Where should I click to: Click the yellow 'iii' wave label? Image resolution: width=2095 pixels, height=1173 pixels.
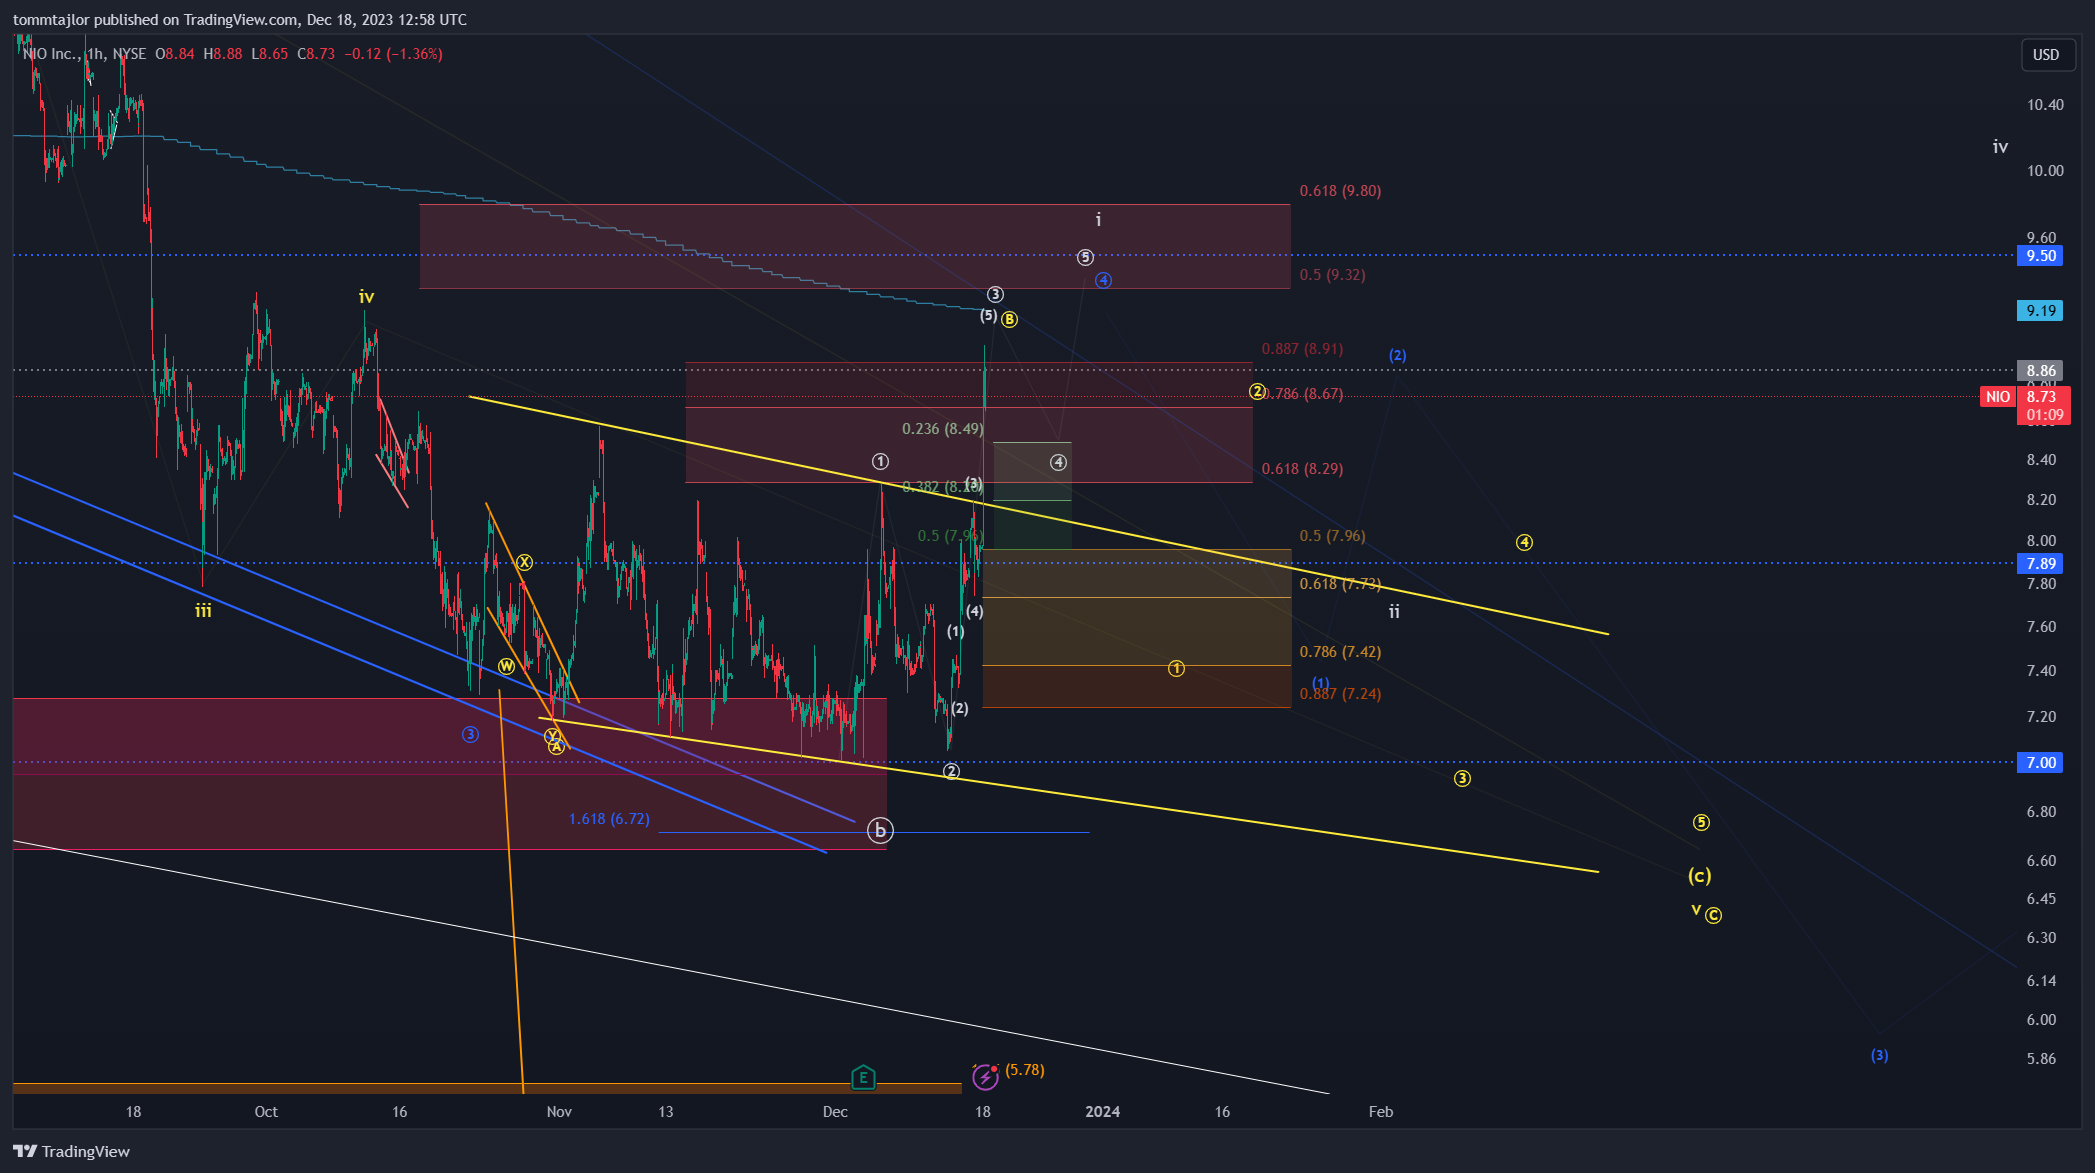click(x=203, y=610)
